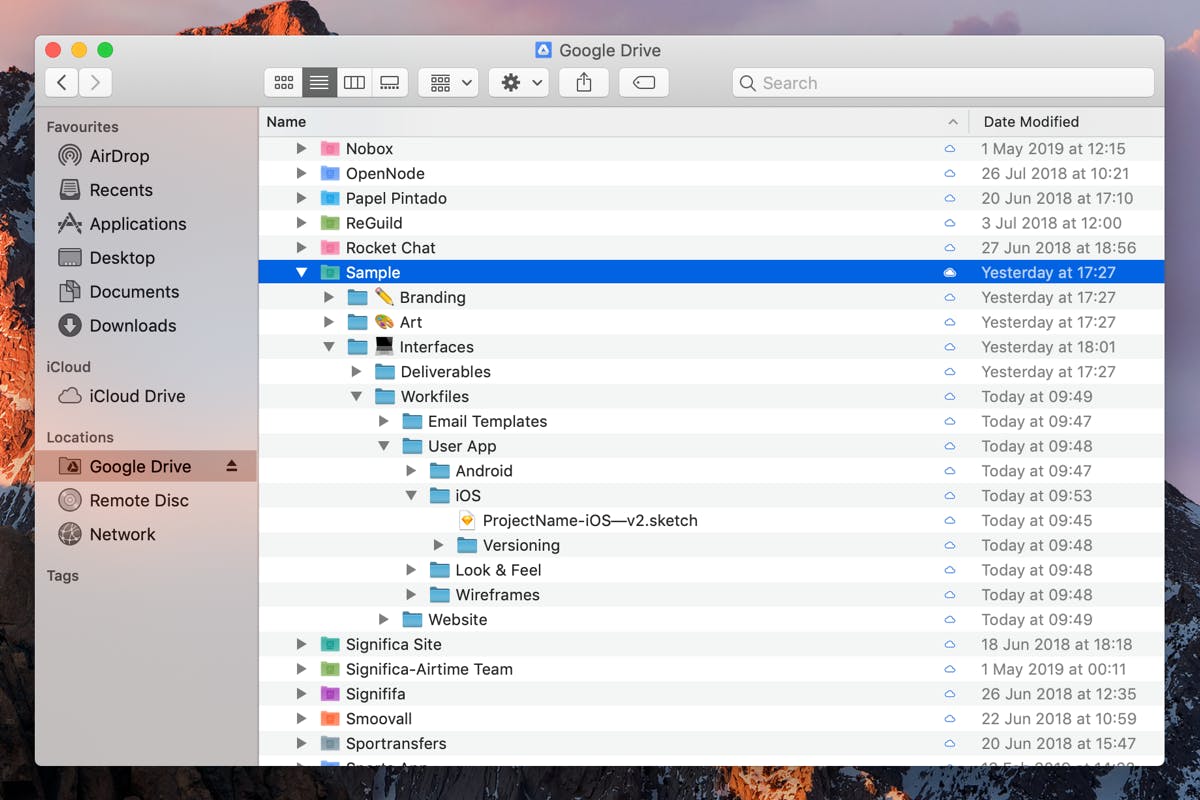1200x800 pixels.
Task: Open AirDrop in the sidebar
Action: point(119,156)
